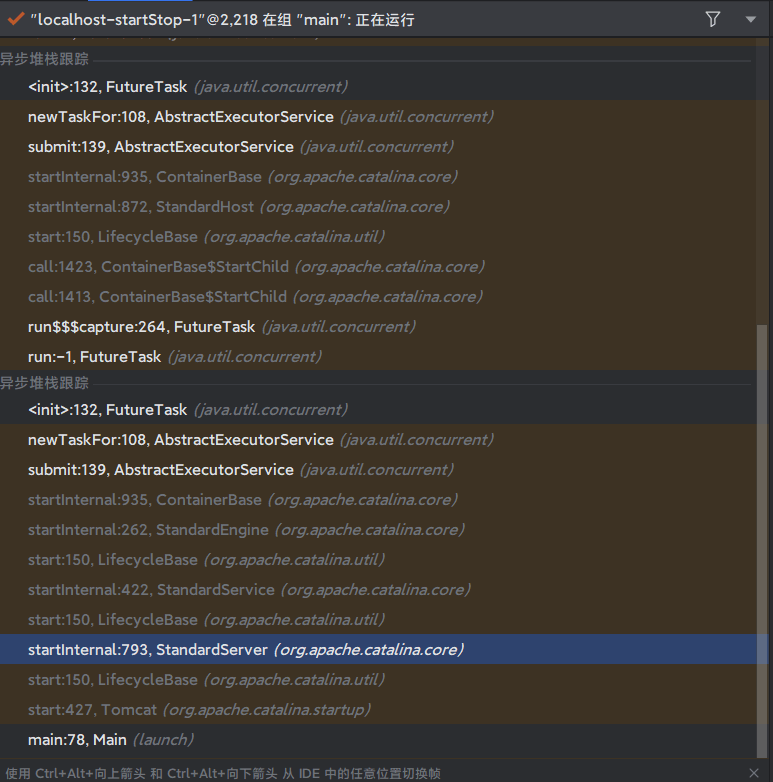Screen dimensions: 773x782
Task: Click the topmost 异步堆栈跟踪 section header
Action: click(45, 59)
